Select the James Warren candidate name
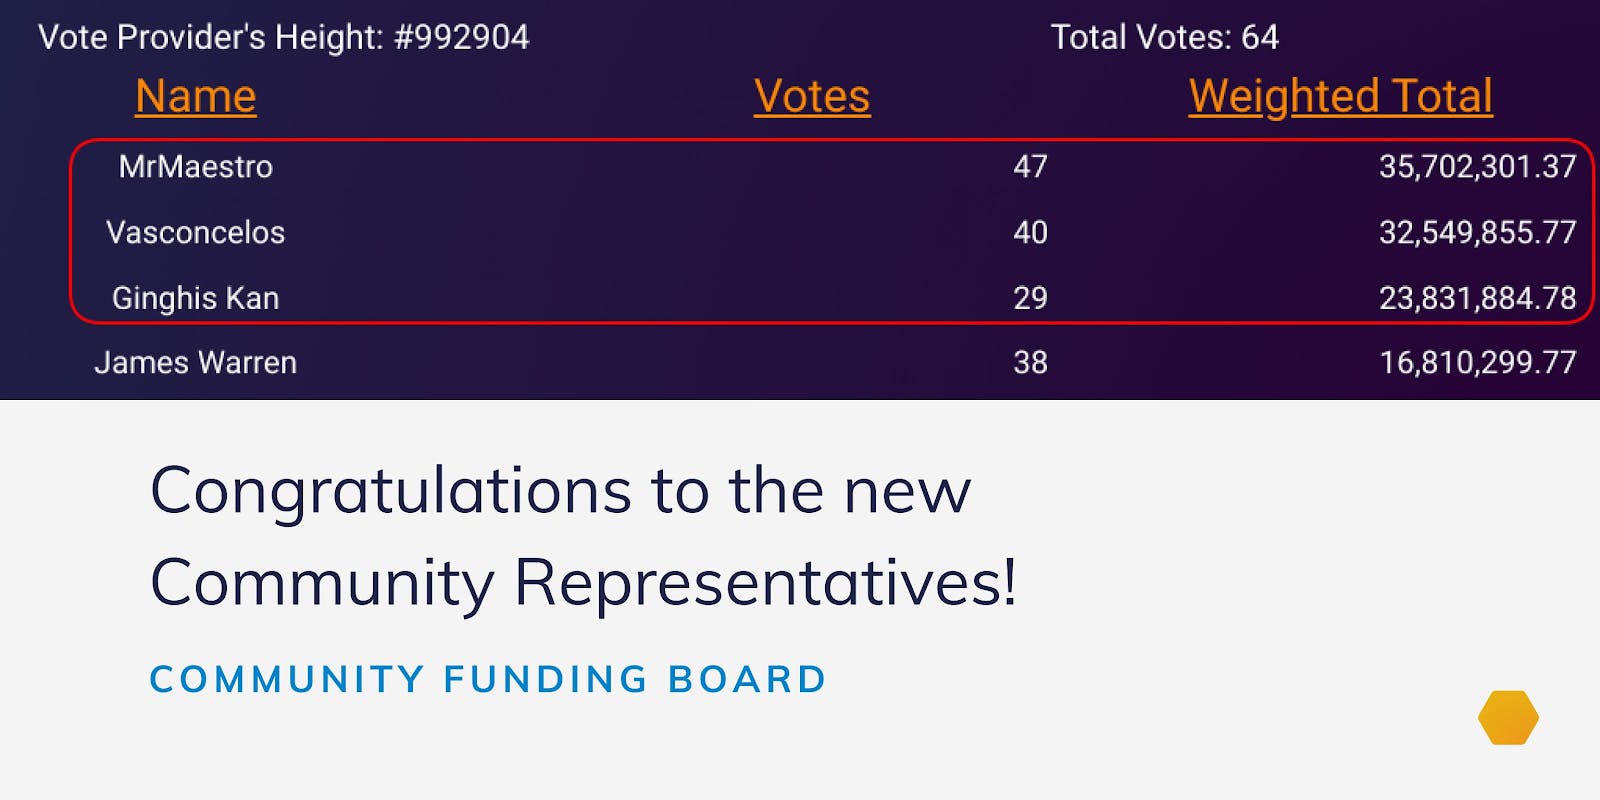Screen dimensions: 1600x800 coord(196,363)
